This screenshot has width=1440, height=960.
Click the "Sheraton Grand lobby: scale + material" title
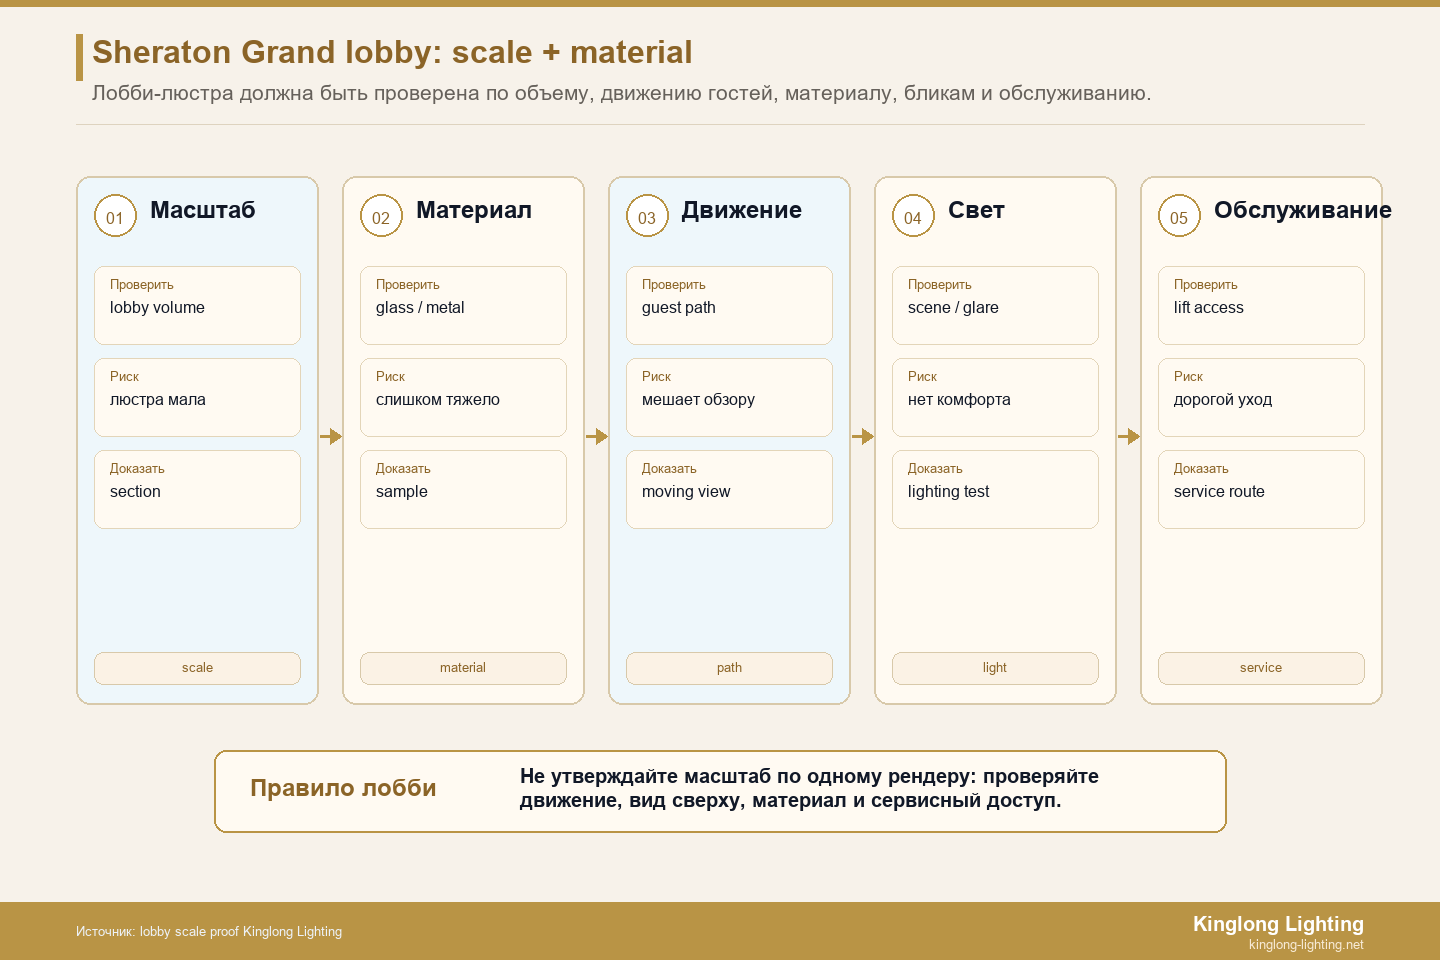coord(392,52)
